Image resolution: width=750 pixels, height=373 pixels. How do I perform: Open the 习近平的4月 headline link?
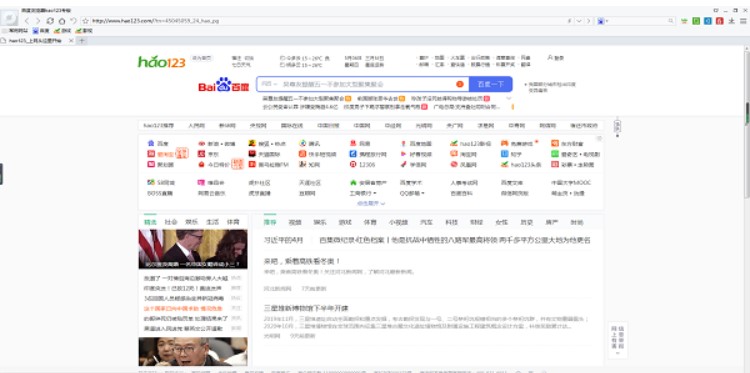284,240
